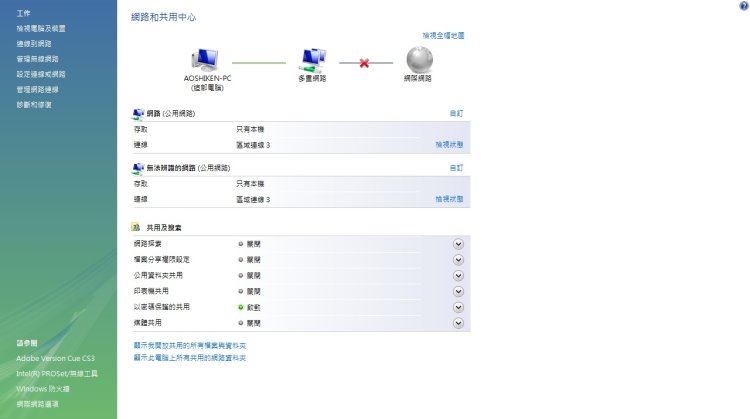Click 區域連線 3 under 無法辨識的網路

[253, 199]
